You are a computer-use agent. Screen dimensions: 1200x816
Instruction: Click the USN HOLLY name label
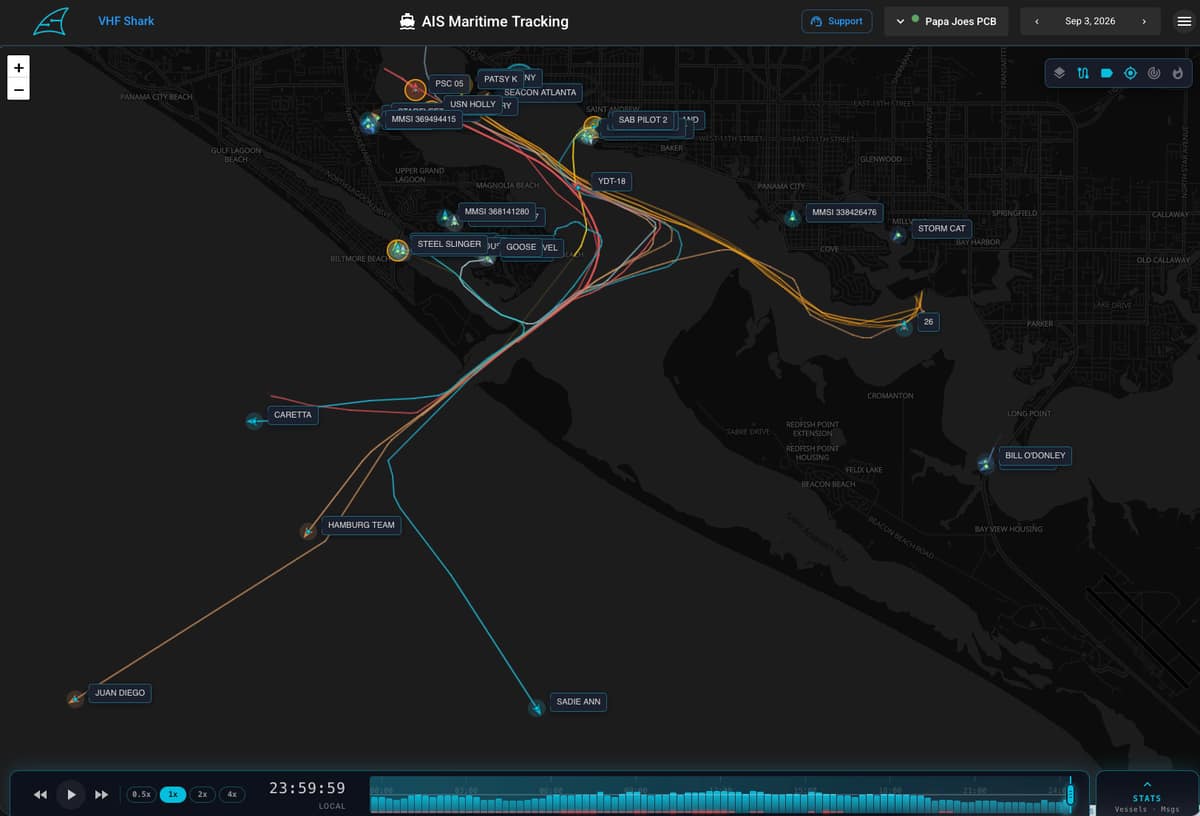point(473,104)
